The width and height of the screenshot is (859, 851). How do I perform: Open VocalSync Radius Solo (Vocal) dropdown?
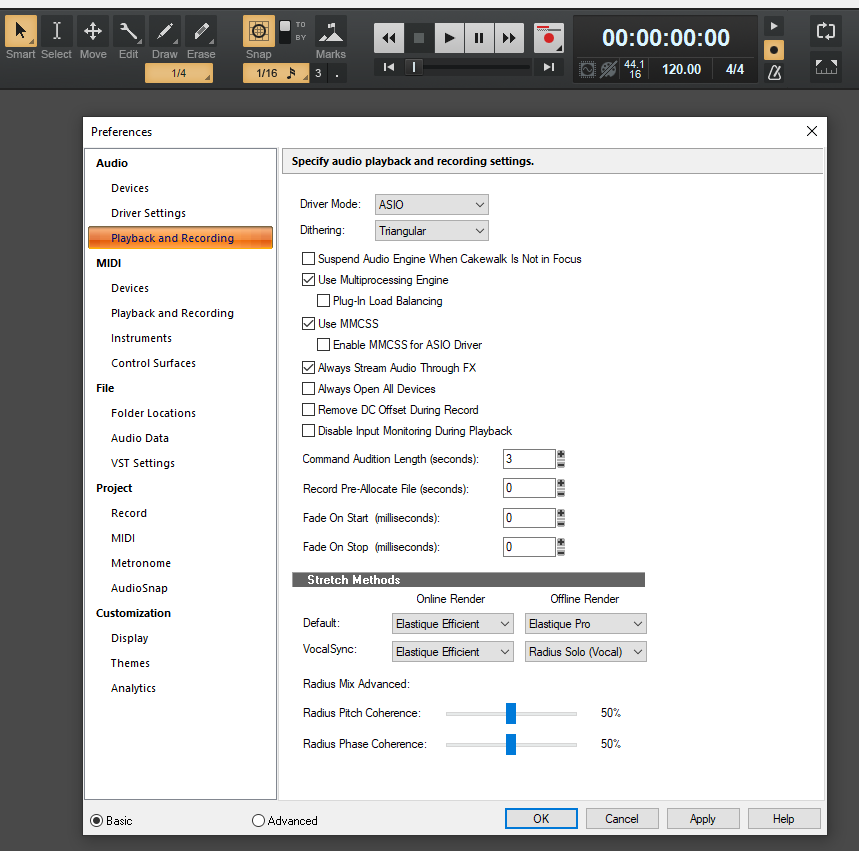click(586, 652)
